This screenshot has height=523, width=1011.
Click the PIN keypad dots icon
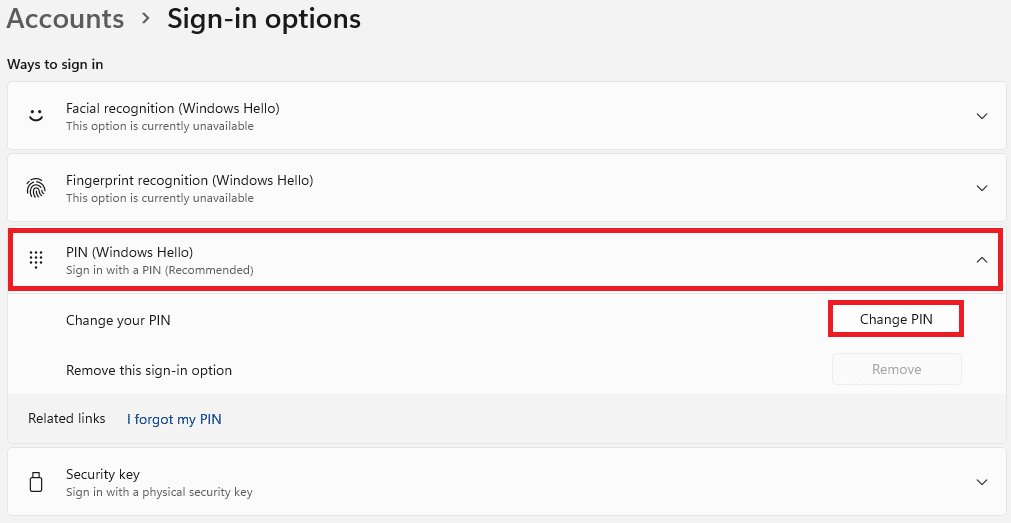pos(36,260)
